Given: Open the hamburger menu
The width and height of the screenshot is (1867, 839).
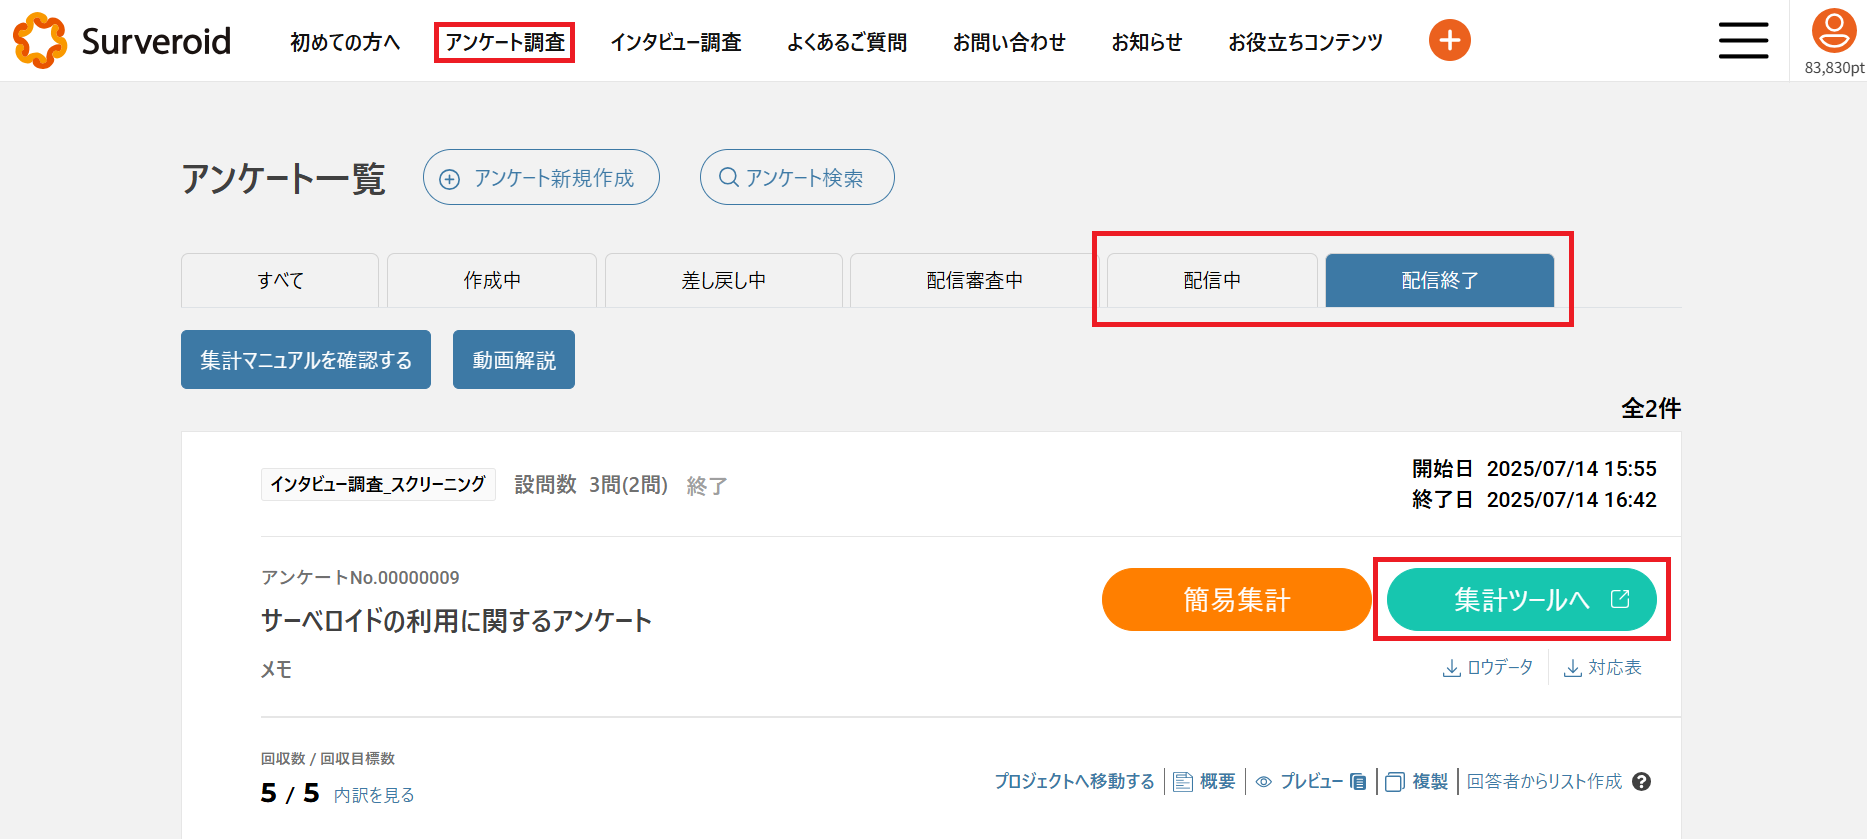Looking at the screenshot, I should pyautogui.click(x=1743, y=41).
